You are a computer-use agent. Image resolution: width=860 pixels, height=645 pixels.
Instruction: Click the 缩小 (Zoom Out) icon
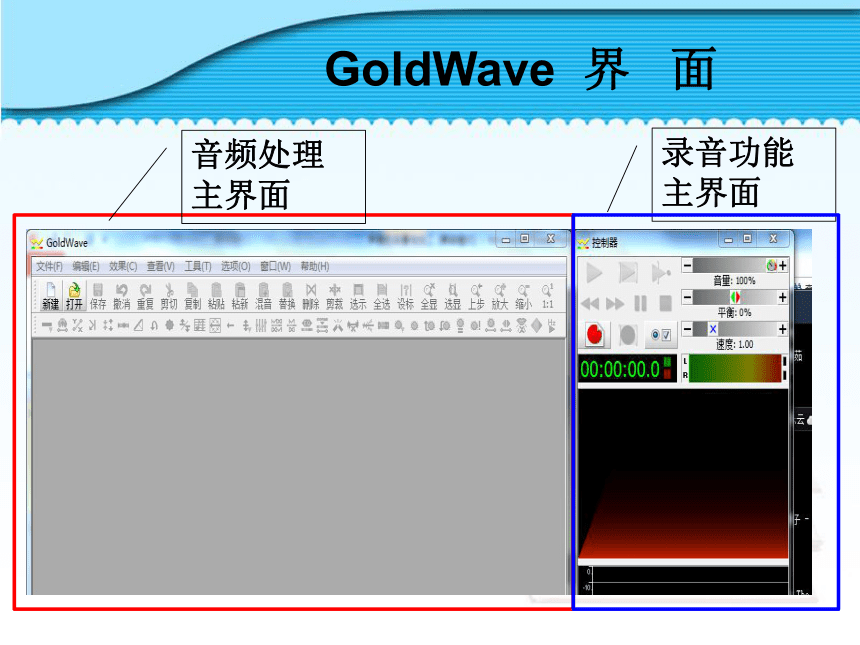[x=523, y=296]
